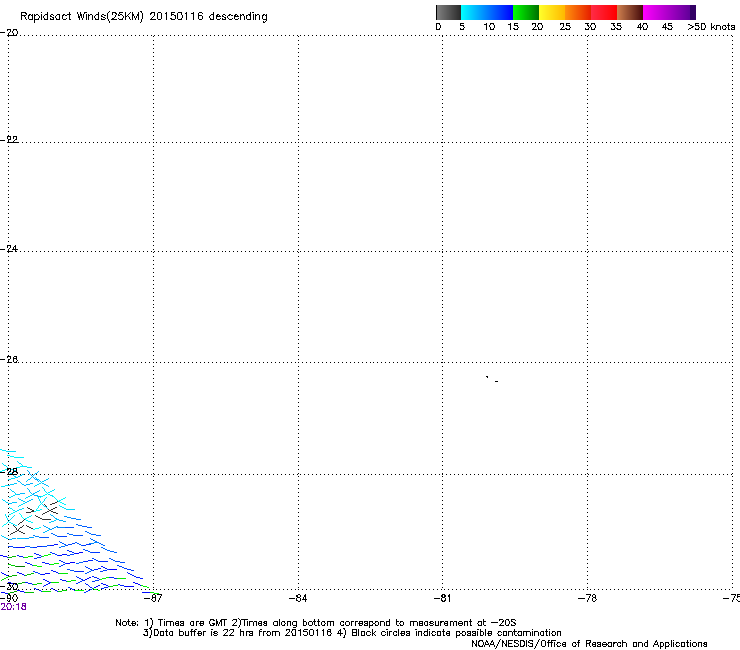Click the gray 0-5 knots color segment
The image size is (740, 650).
[x=448, y=12]
